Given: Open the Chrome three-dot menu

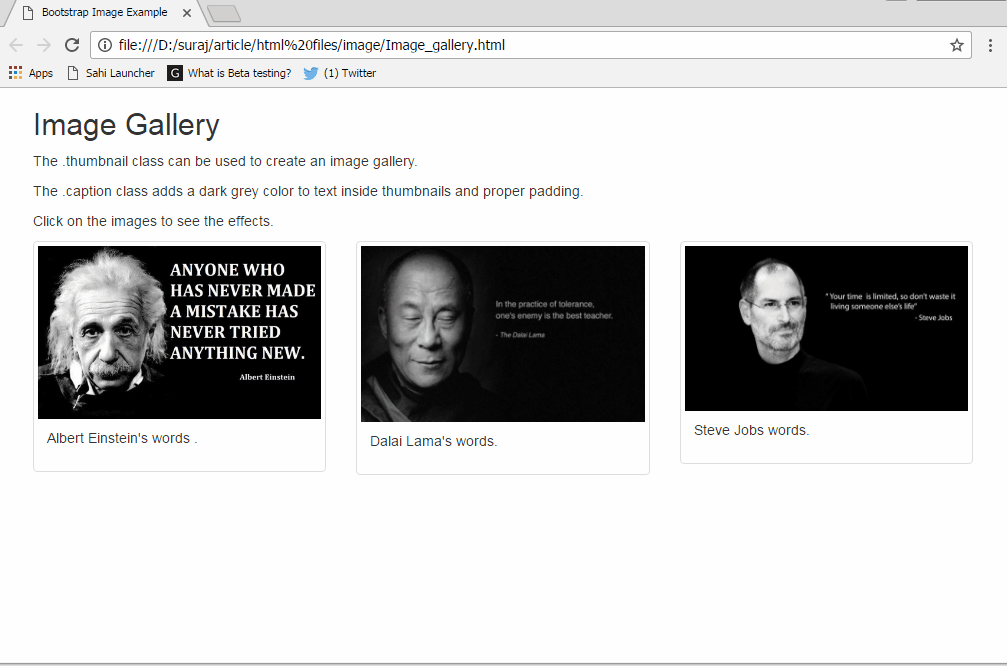Looking at the screenshot, I should pyautogui.click(x=990, y=45).
